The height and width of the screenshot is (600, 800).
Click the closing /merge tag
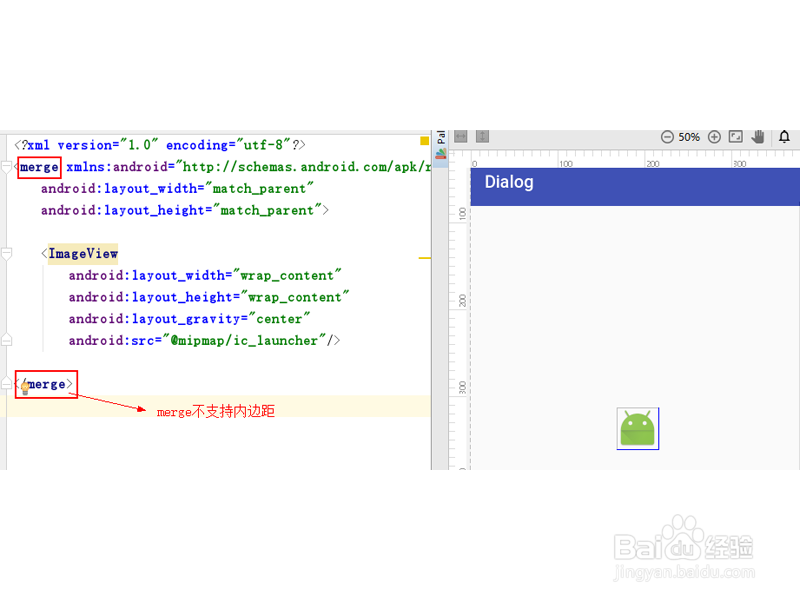coord(46,384)
